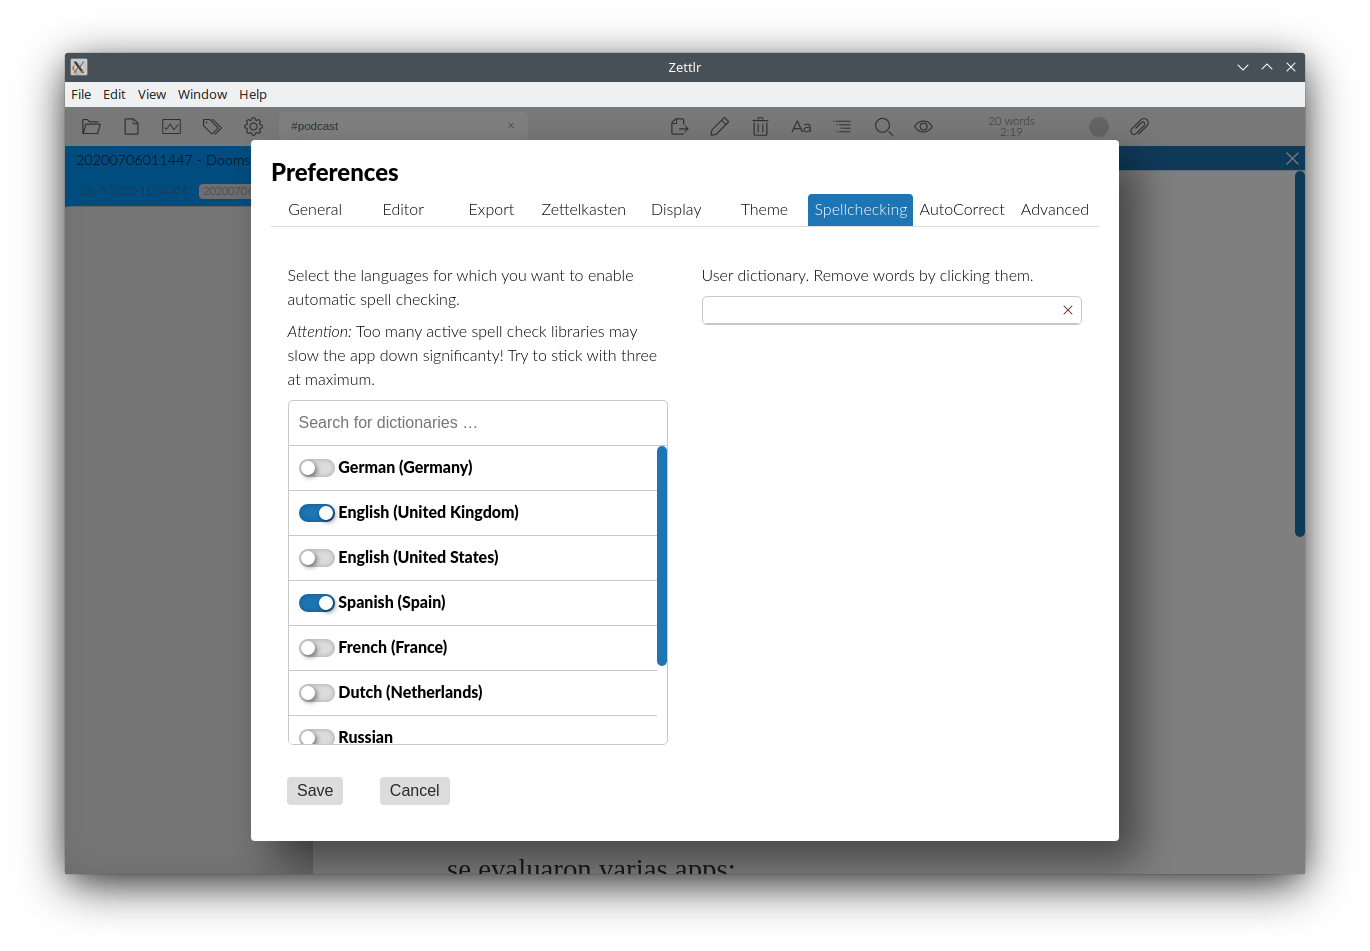Click the editor vertical scrollbar
The width and height of the screenshot is (1370, 951).
coord(1300,354)
